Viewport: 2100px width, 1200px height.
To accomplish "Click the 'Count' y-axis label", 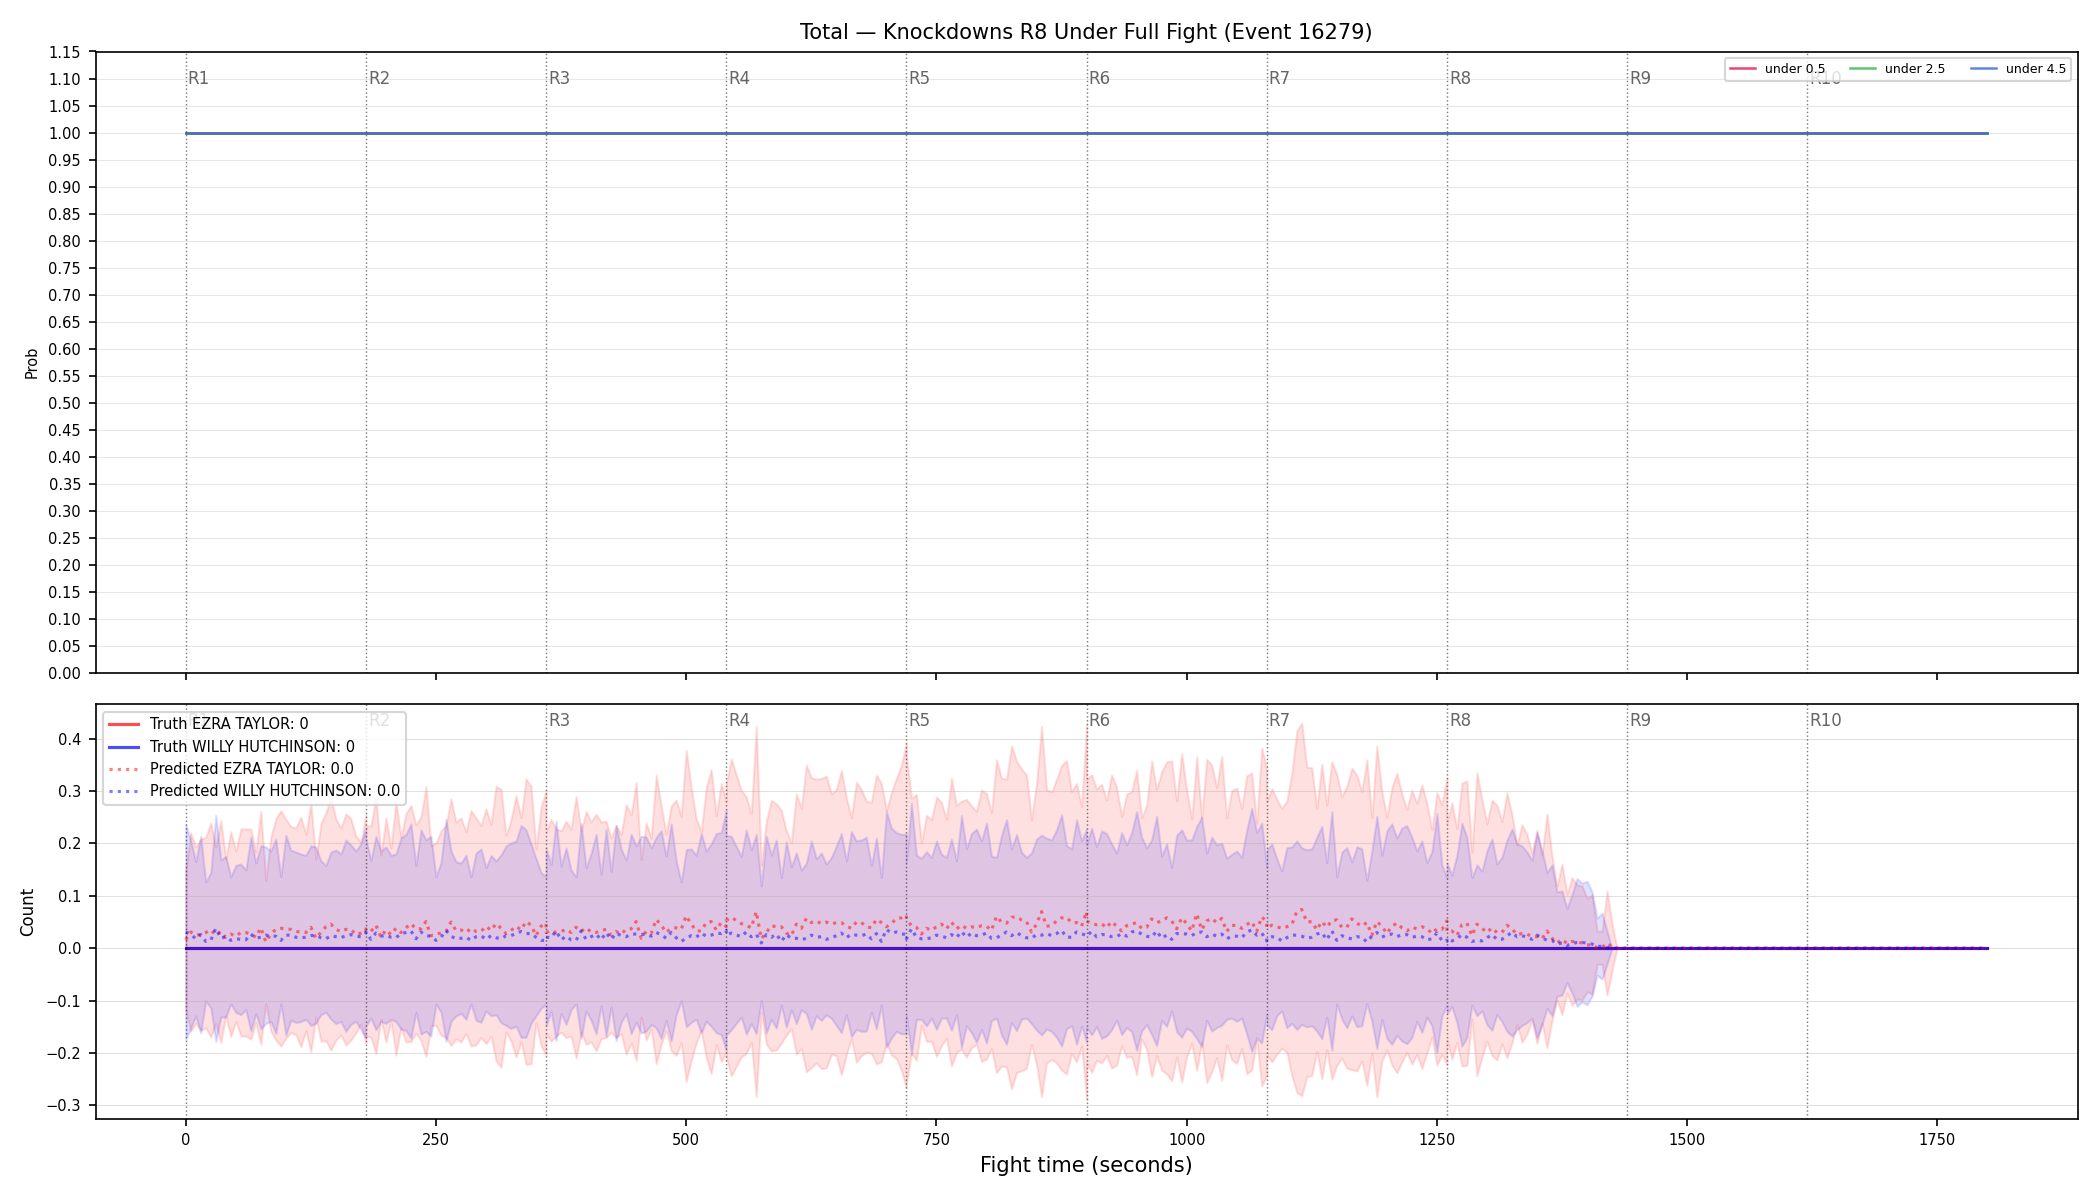I will [27, 912].
